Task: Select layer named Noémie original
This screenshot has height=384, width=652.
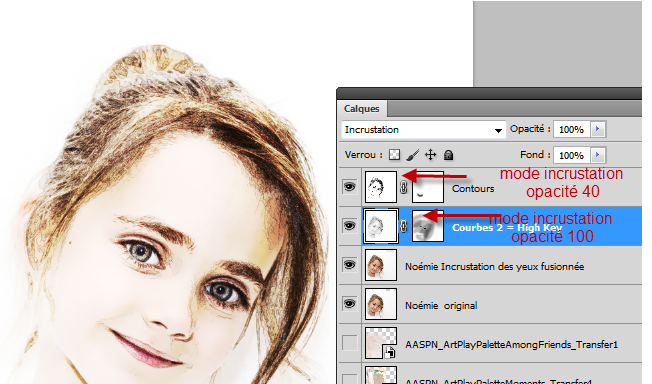Action: [441, 306]
